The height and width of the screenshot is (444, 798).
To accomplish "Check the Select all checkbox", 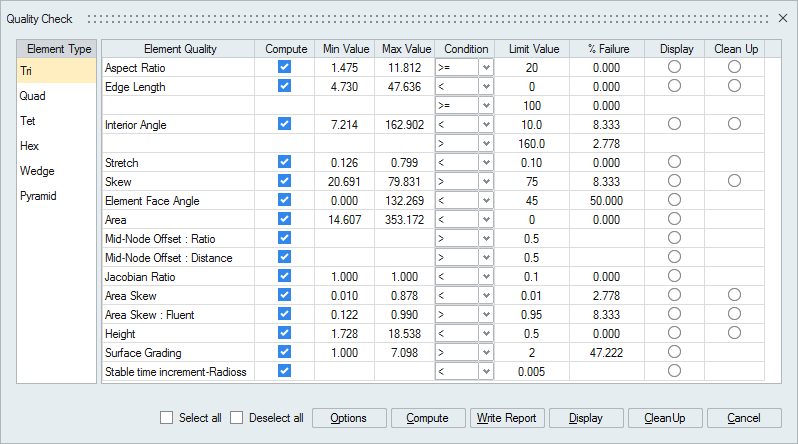I will pos(168,418).
